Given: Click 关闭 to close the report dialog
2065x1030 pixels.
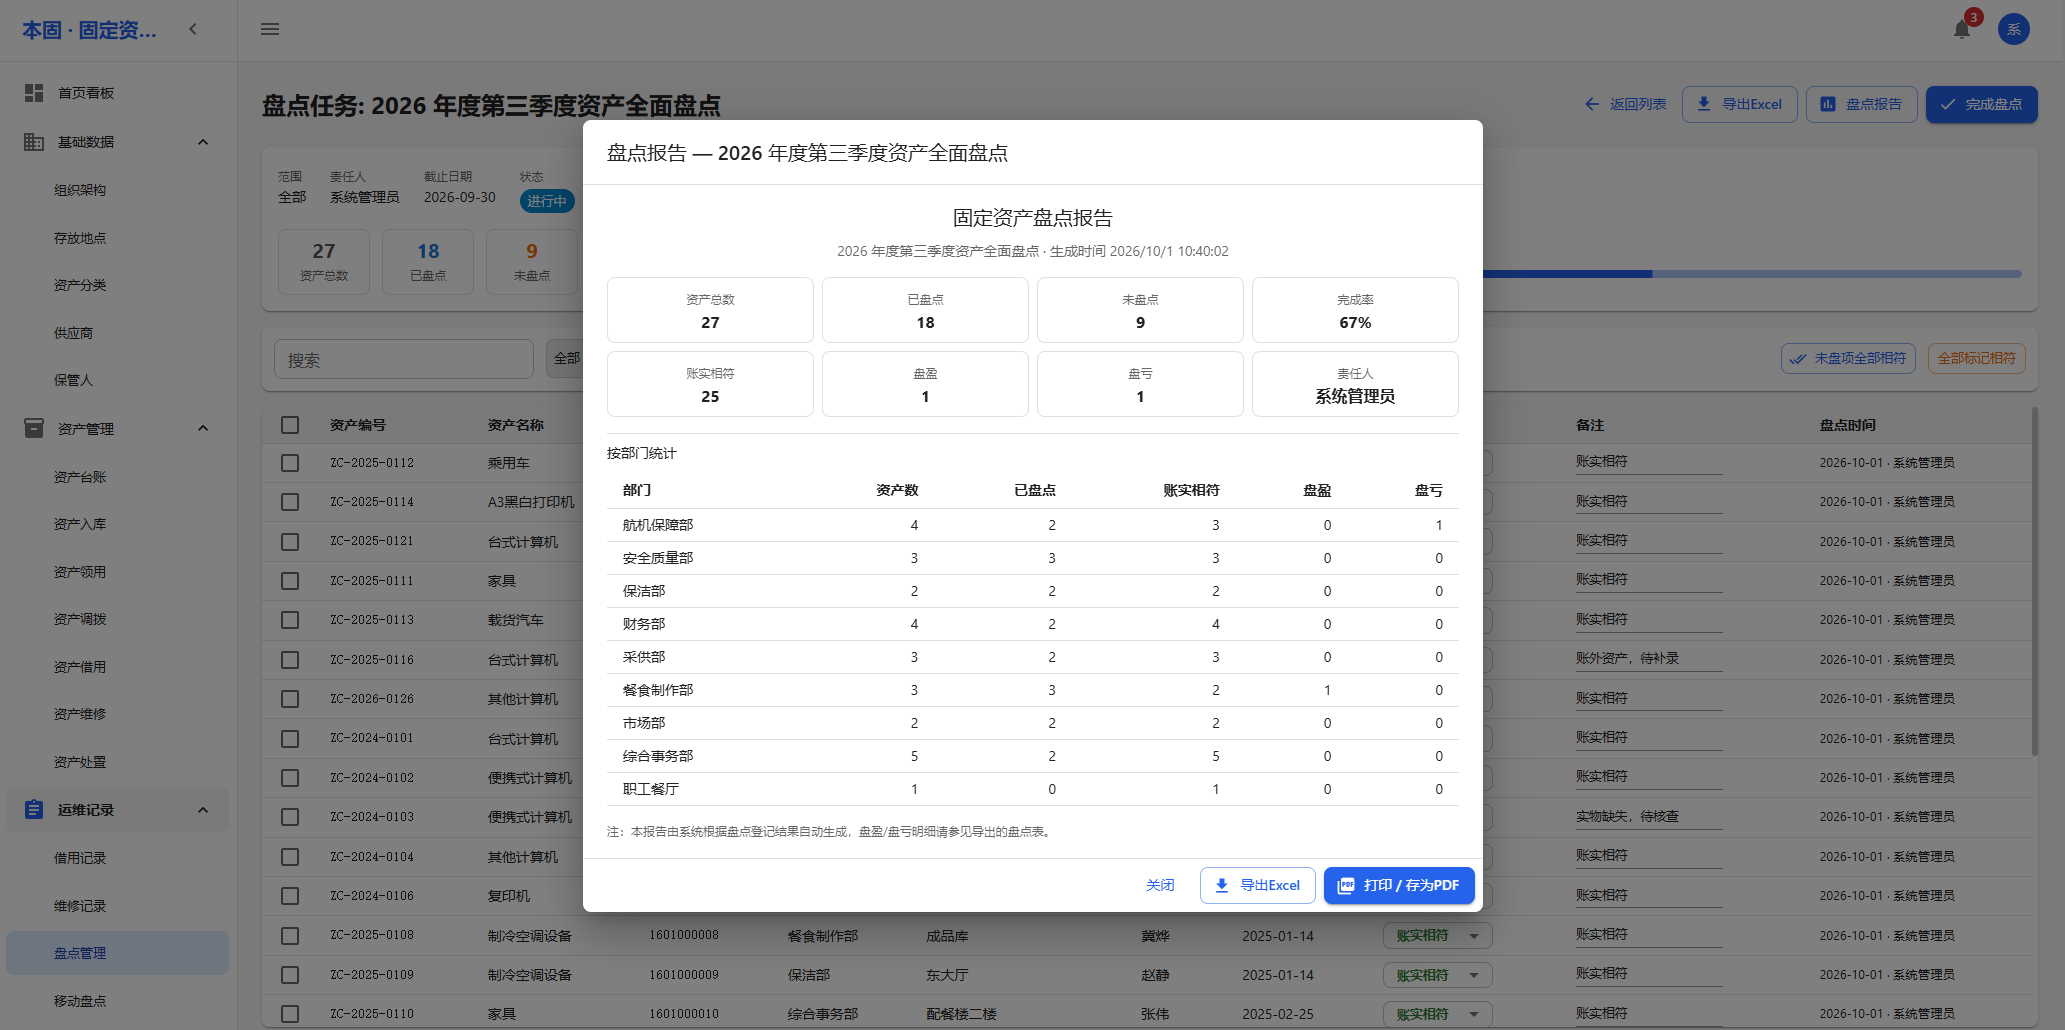Looking at the screenshot, I should point(1160,885).
